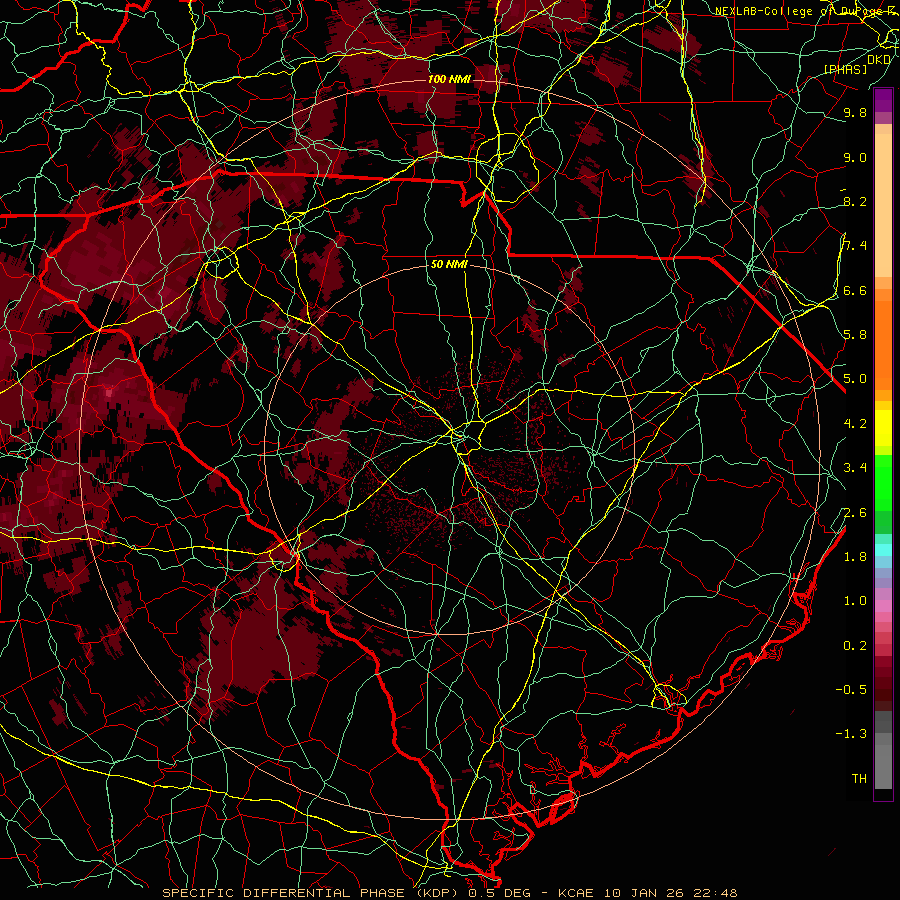Pick the orange segment of the color bar
Image resolution: width=900 pixels, height=900 pixels.
(x=883, y=345)
